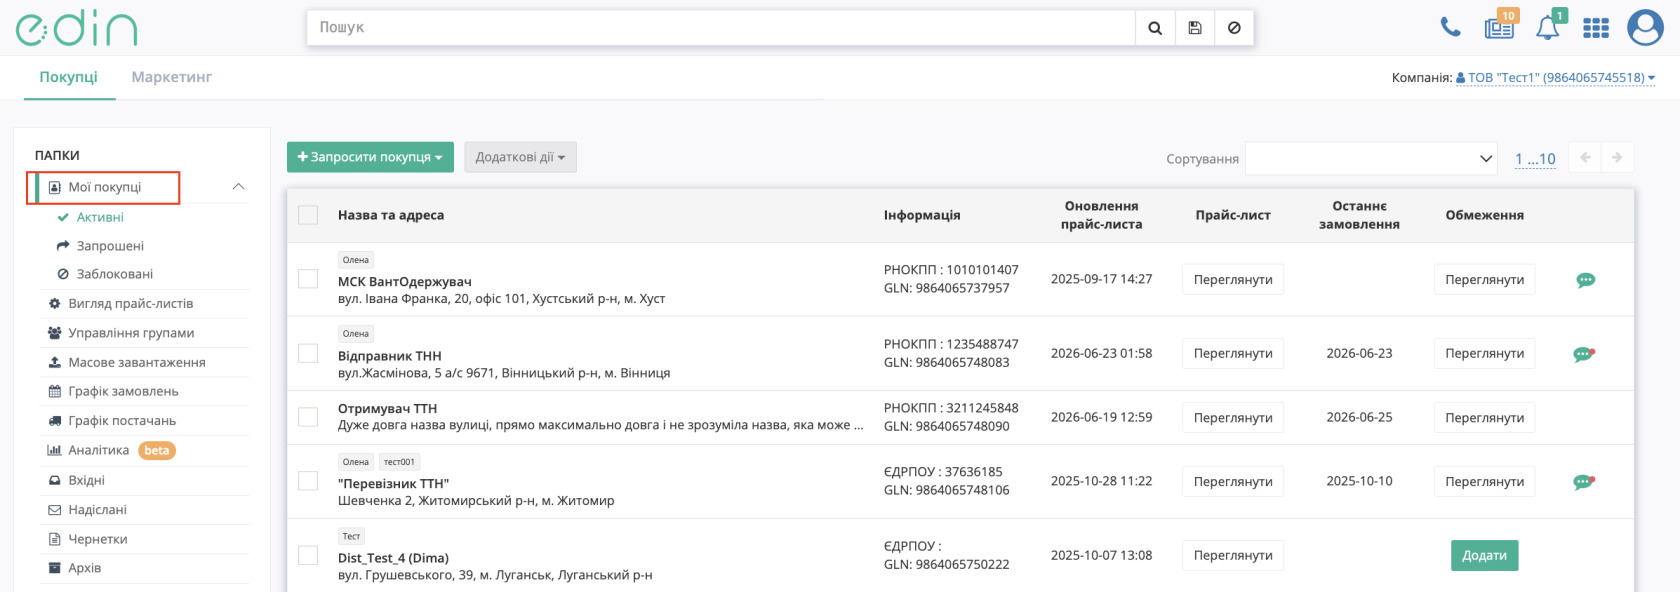The height and width of the screenshot is (592, 1680).
Task: Click the Оновлення прайс-листа column header
Action: (x=1101, y=215)
